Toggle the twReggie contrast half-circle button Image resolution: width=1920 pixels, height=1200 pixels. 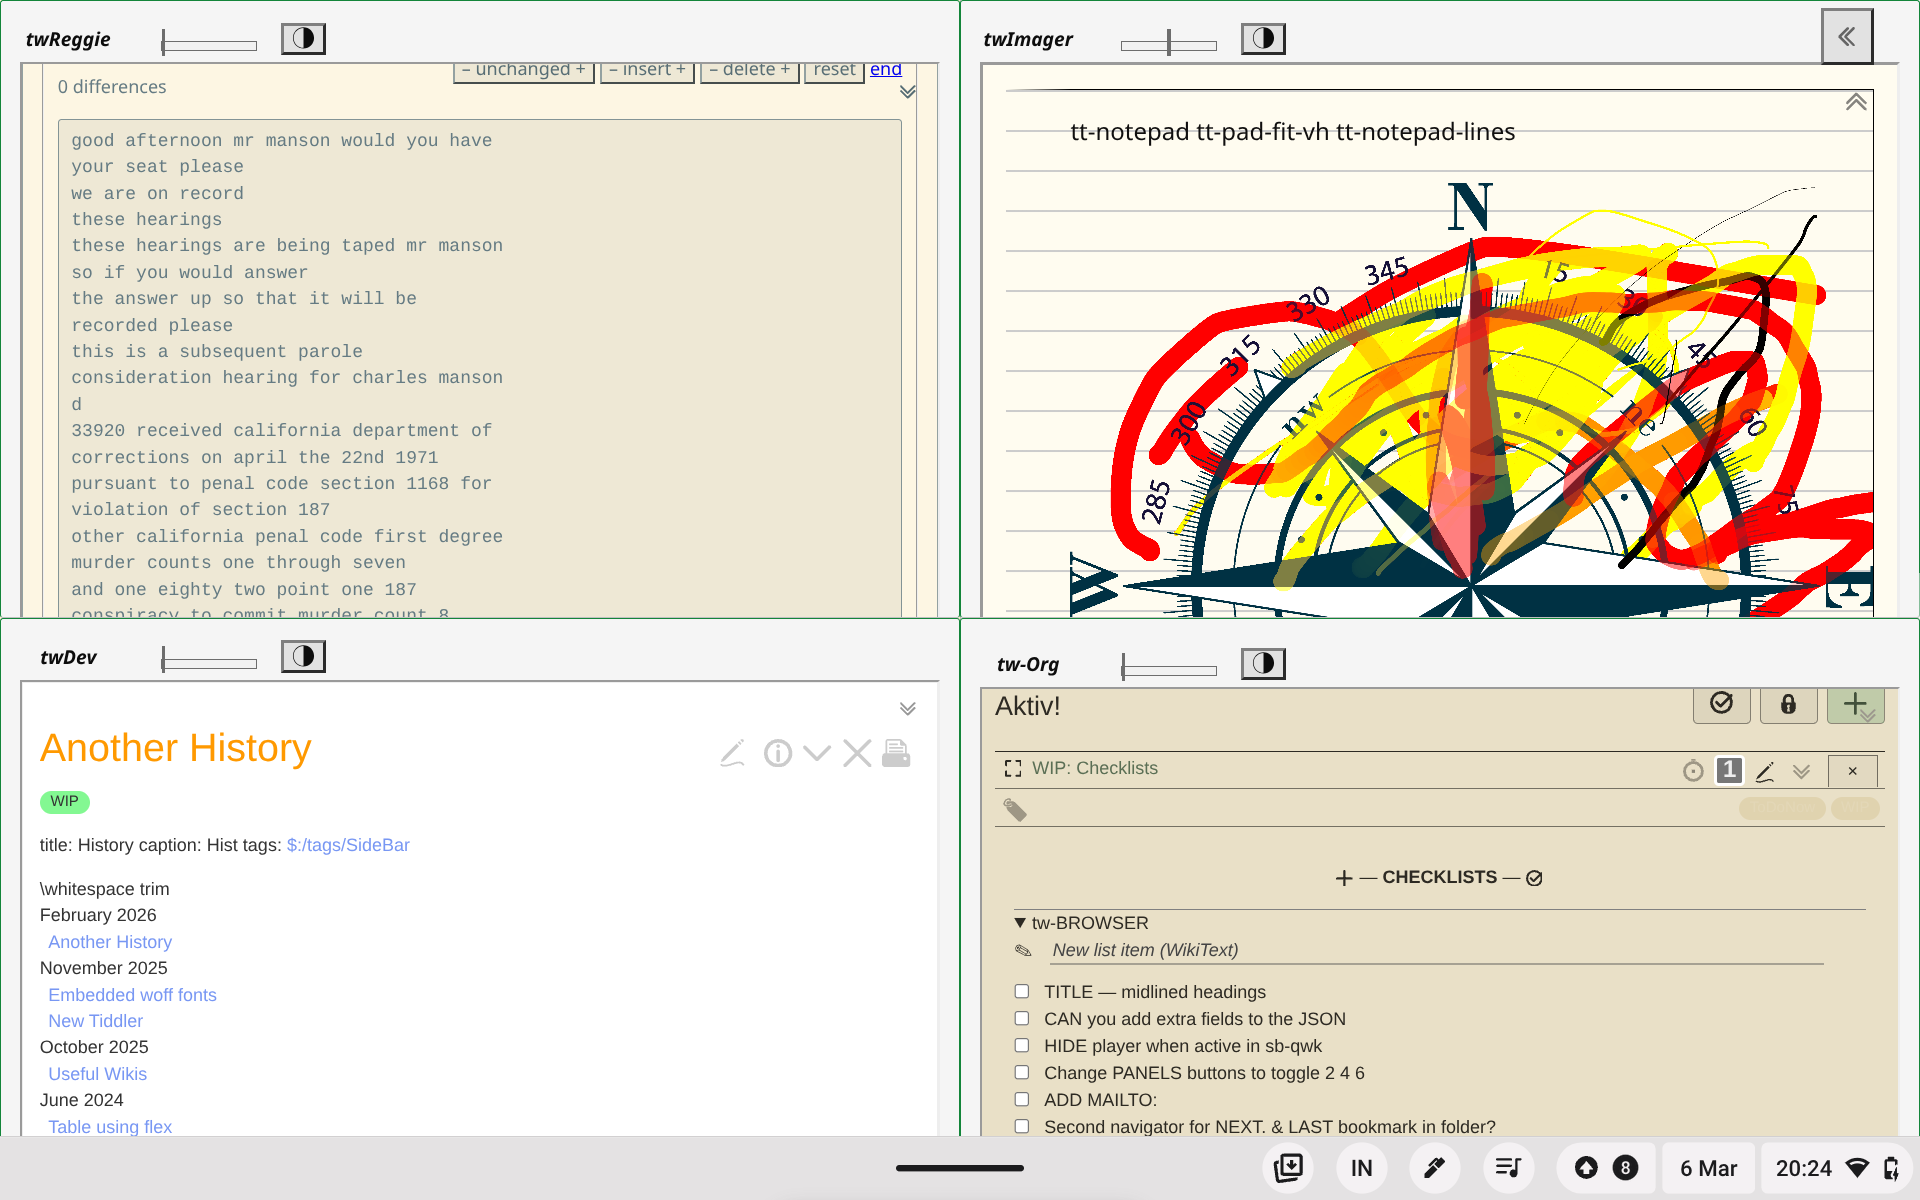[303, 39]
